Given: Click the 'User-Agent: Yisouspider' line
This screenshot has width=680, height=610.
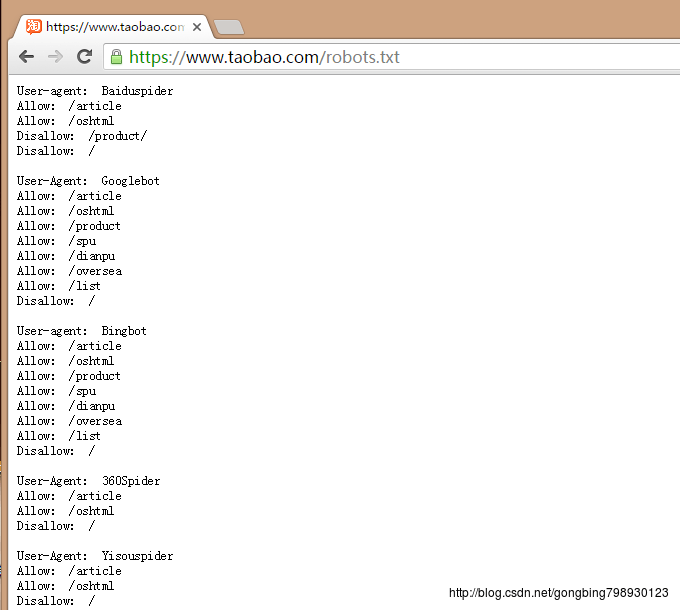Looking at the screenshot, I should pyautogui.click(x=95, y=556).
